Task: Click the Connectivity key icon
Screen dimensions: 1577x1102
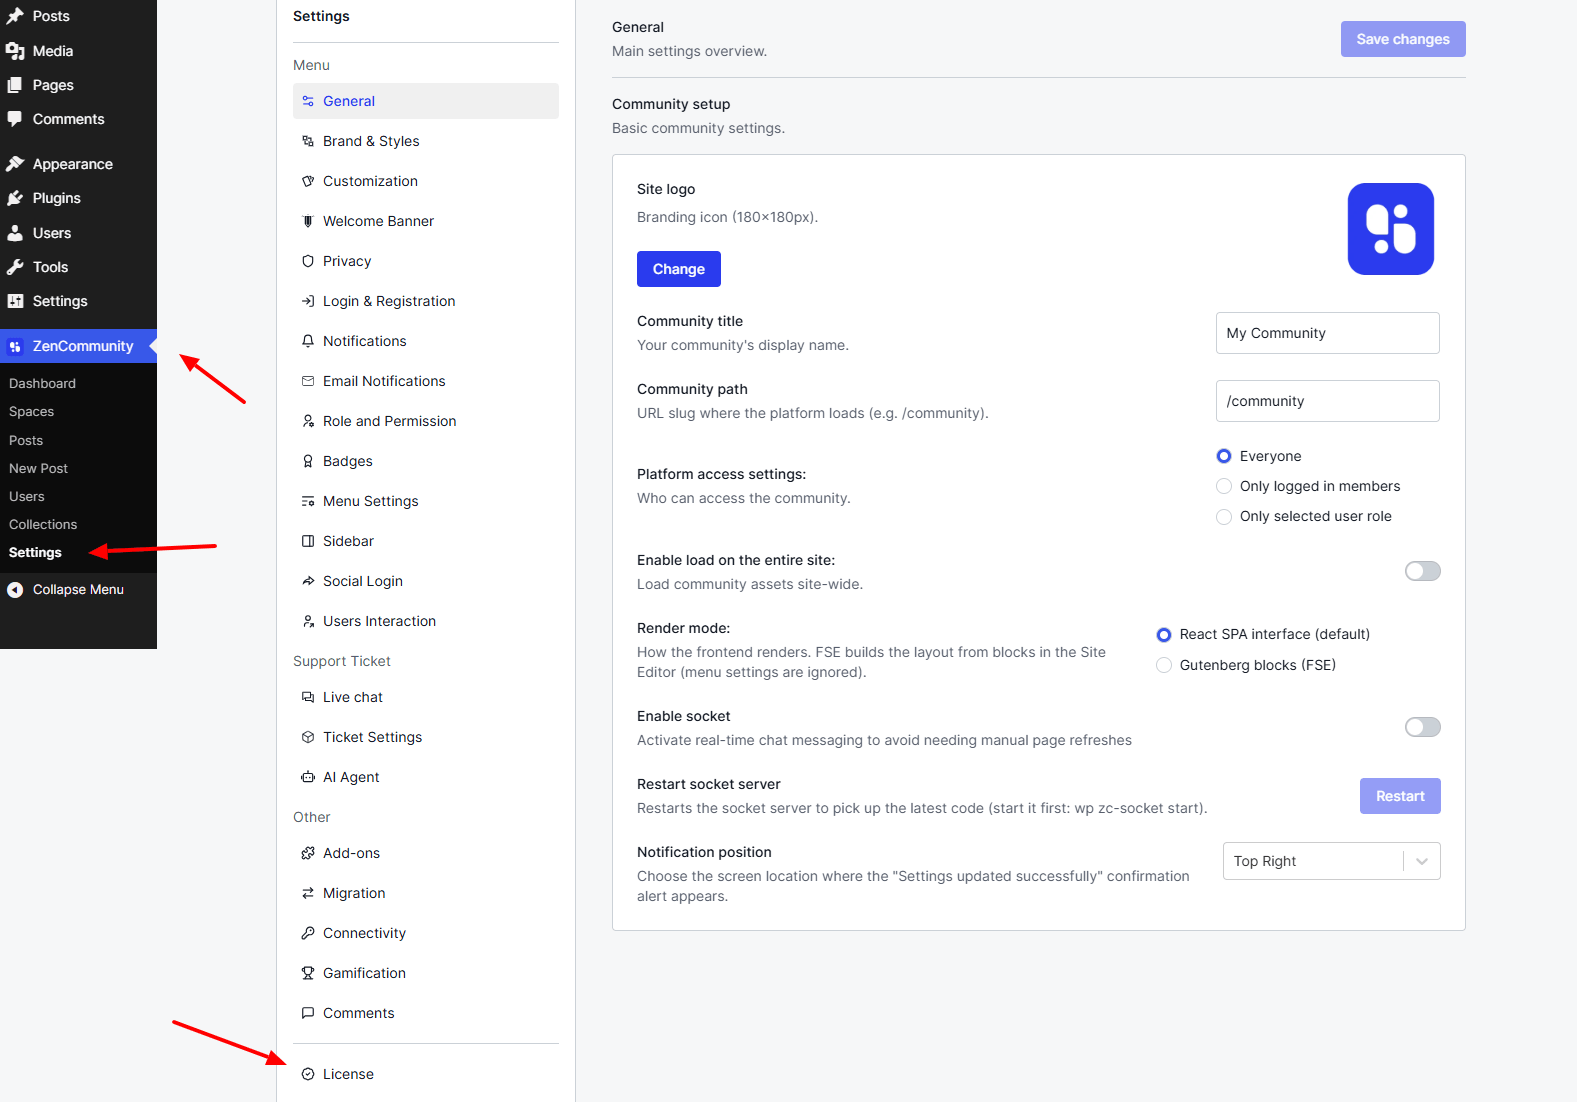Action: (308, 933)
